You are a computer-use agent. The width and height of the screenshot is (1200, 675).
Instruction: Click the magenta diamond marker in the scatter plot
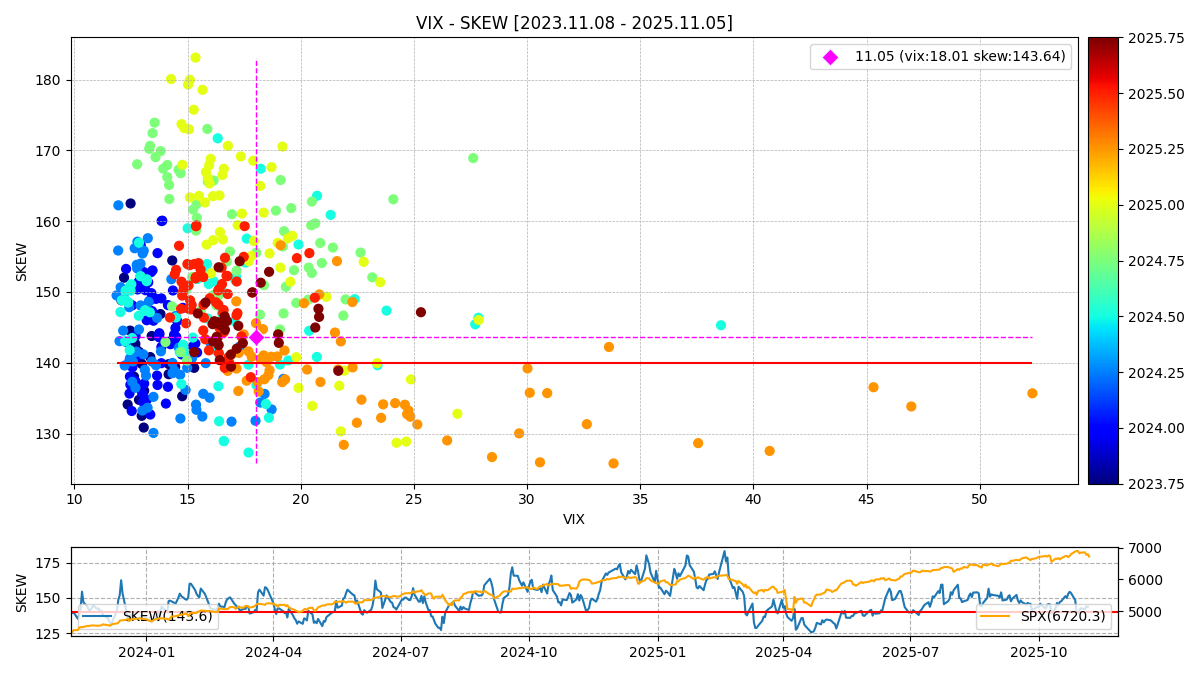coord(256,338)
